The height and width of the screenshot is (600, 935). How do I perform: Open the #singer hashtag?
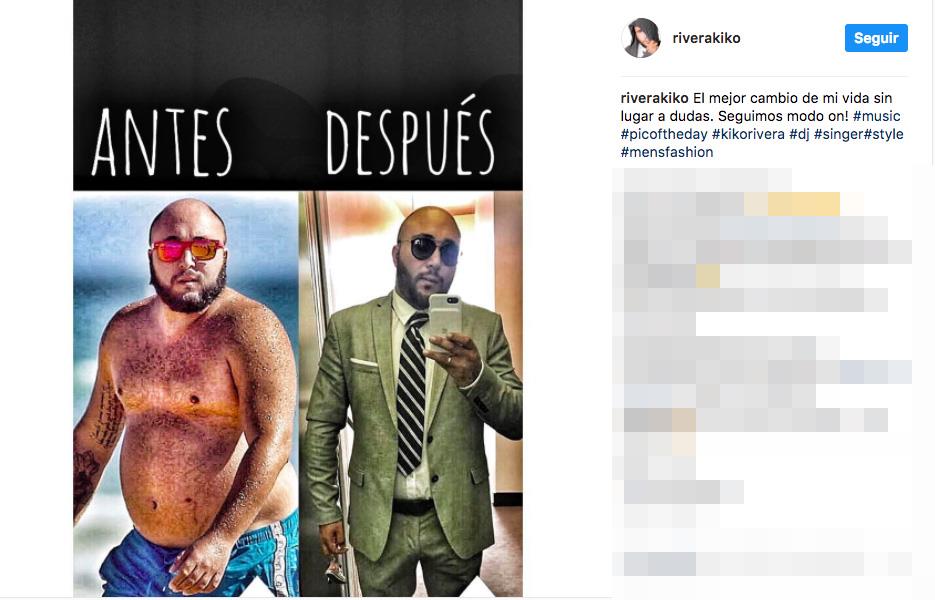click(x=838, y=134)
